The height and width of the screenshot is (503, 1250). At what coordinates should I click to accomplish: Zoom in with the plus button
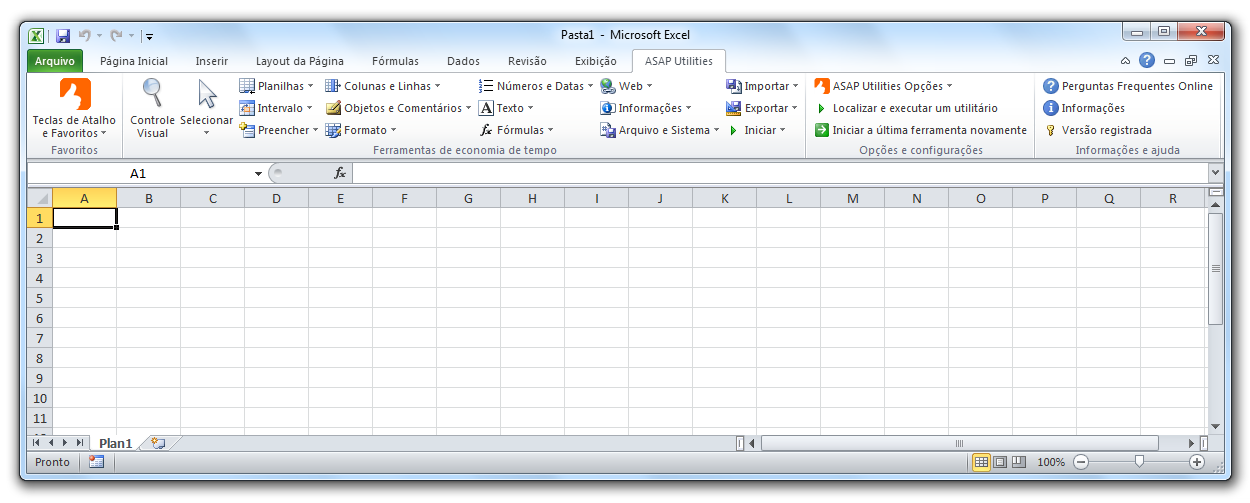(x=1197, y=462)
